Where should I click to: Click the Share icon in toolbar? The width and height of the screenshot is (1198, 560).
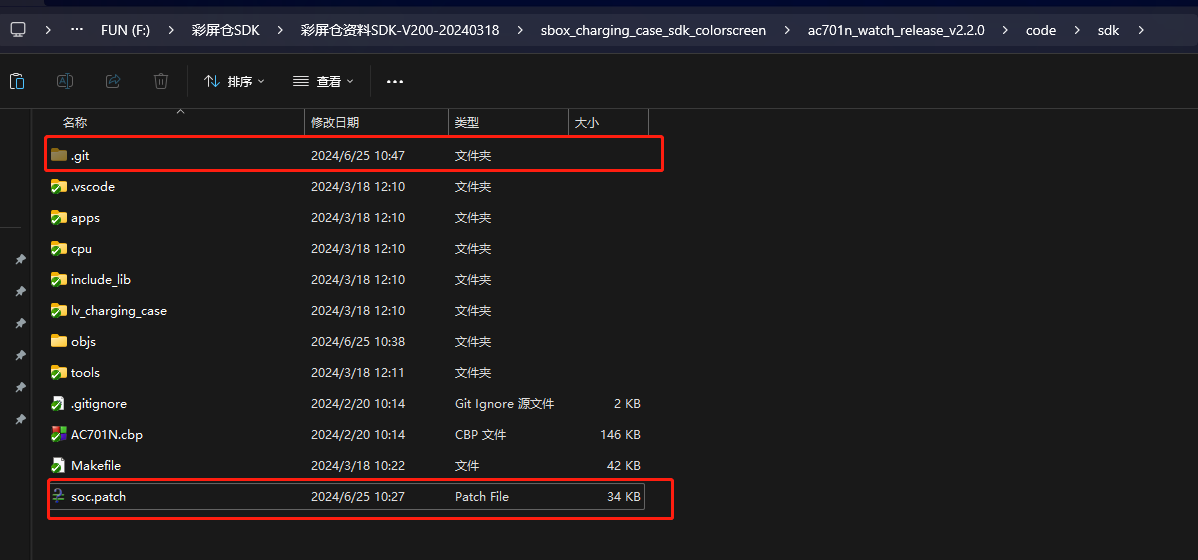pyautogui.click(x=113, y=81)
